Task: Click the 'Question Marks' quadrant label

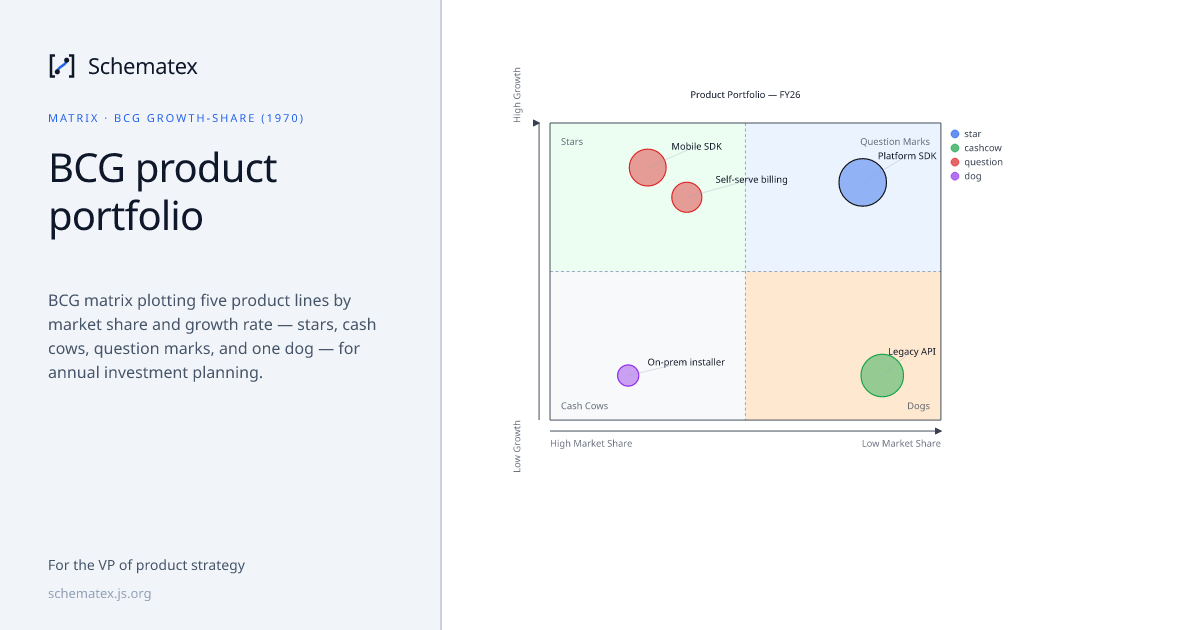Action: [895, 142]
